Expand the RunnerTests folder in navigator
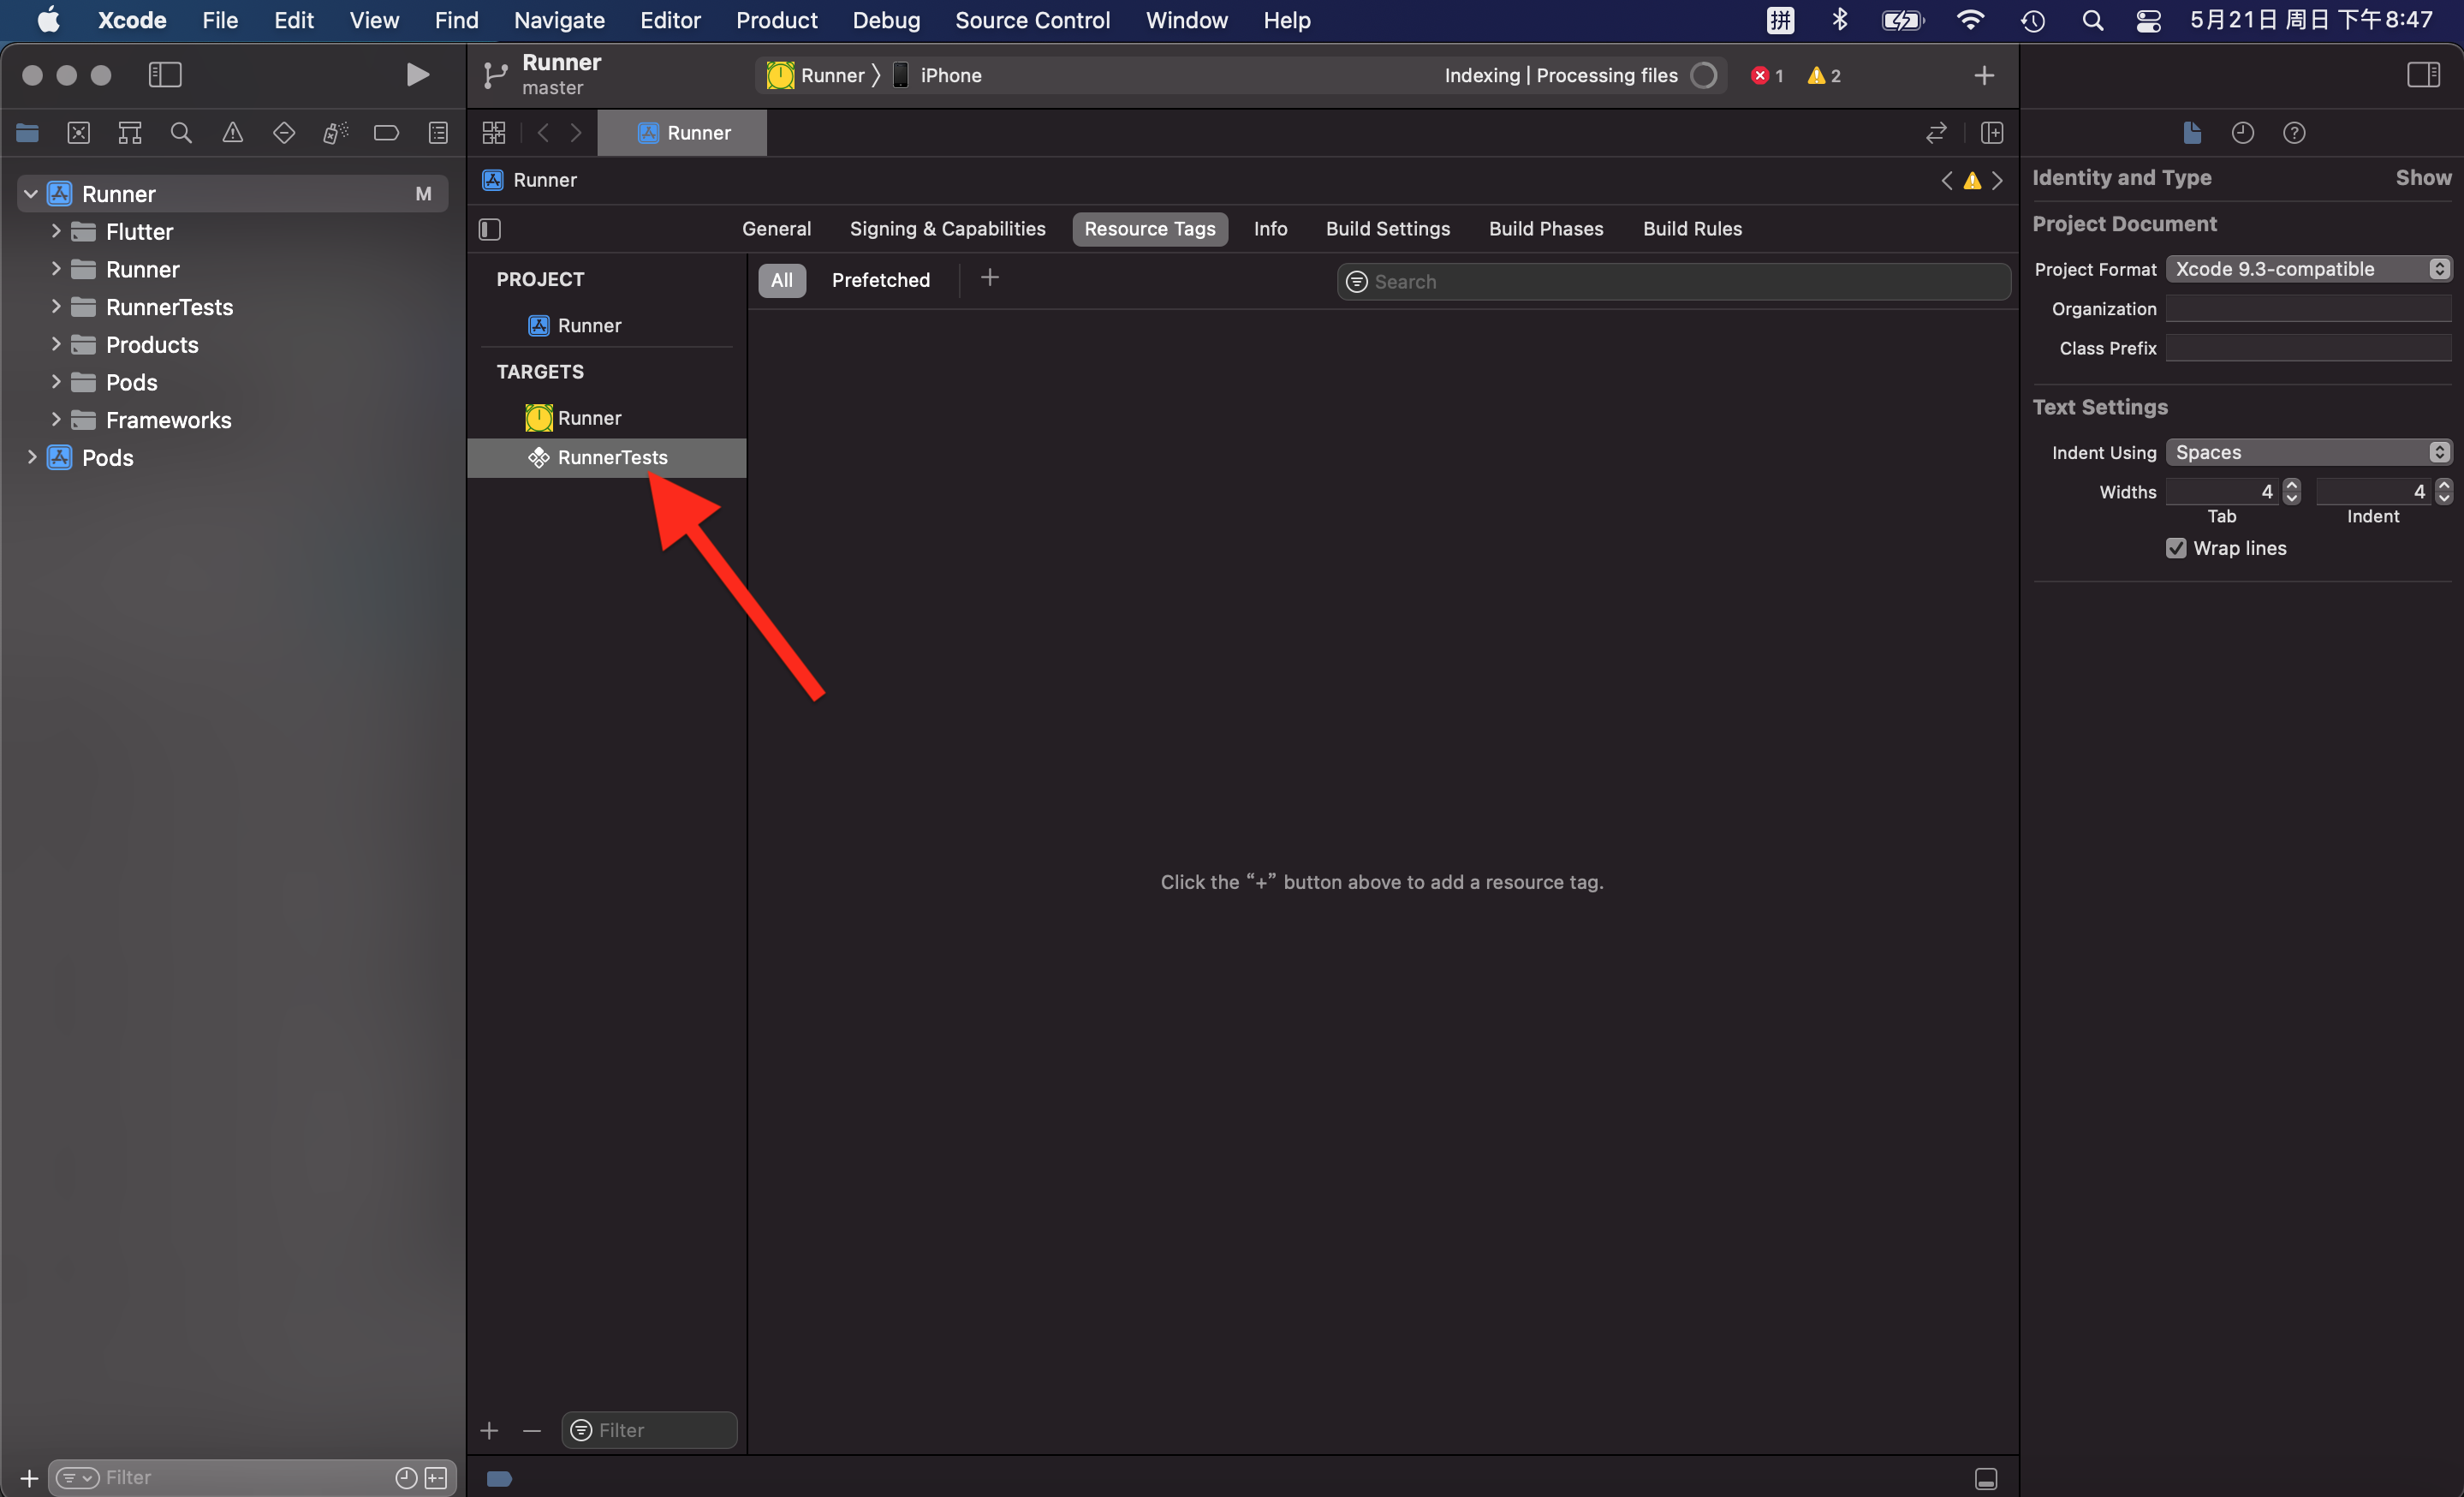Viewport: 2464px width, 1497px height. pos(56,307)
